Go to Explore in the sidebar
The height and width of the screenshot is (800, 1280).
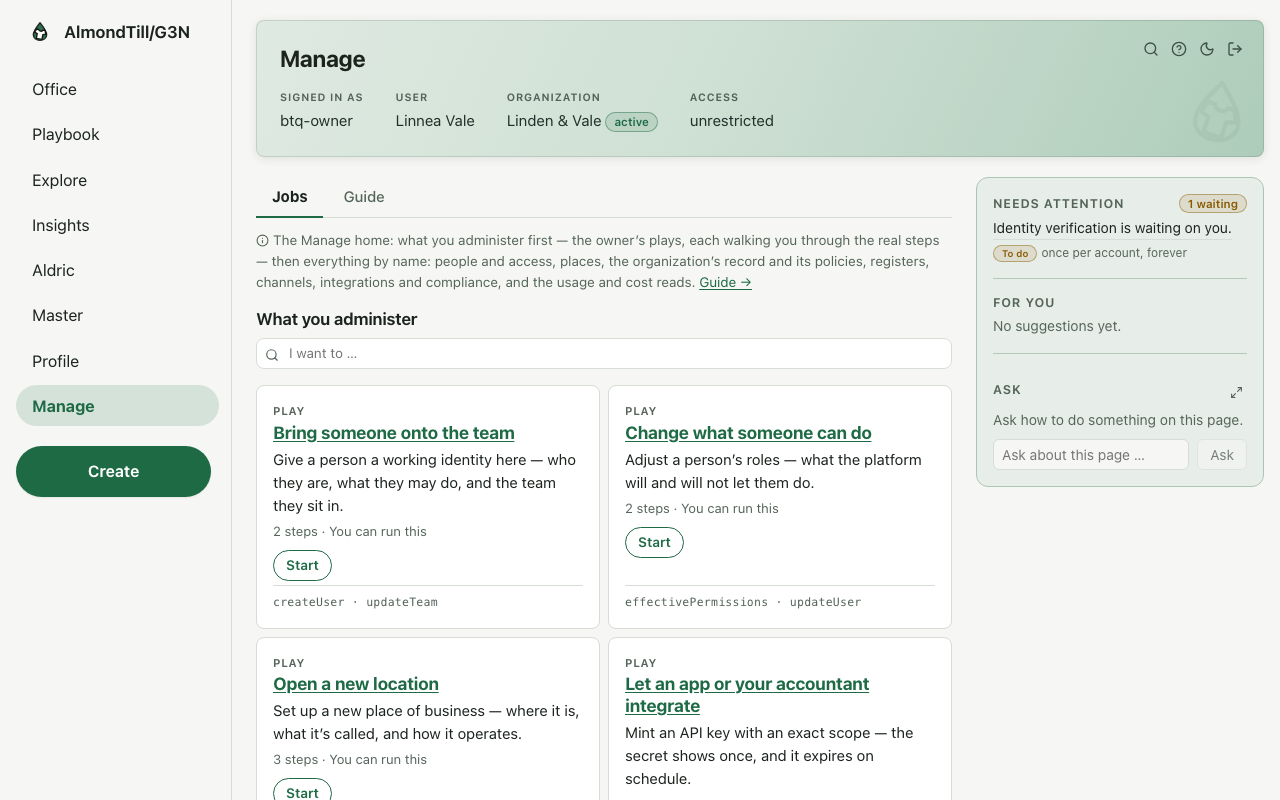[x=117, y=180]
